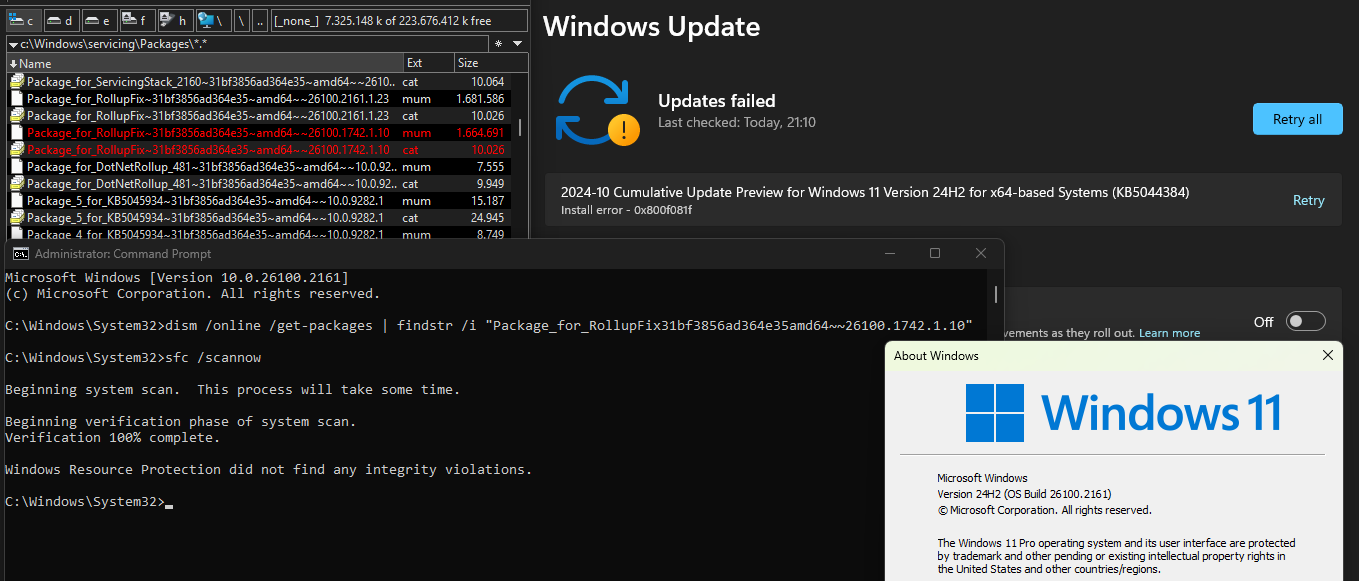
Task: Retry the KB5044384 cumulative update
Action: point(1308,200)
